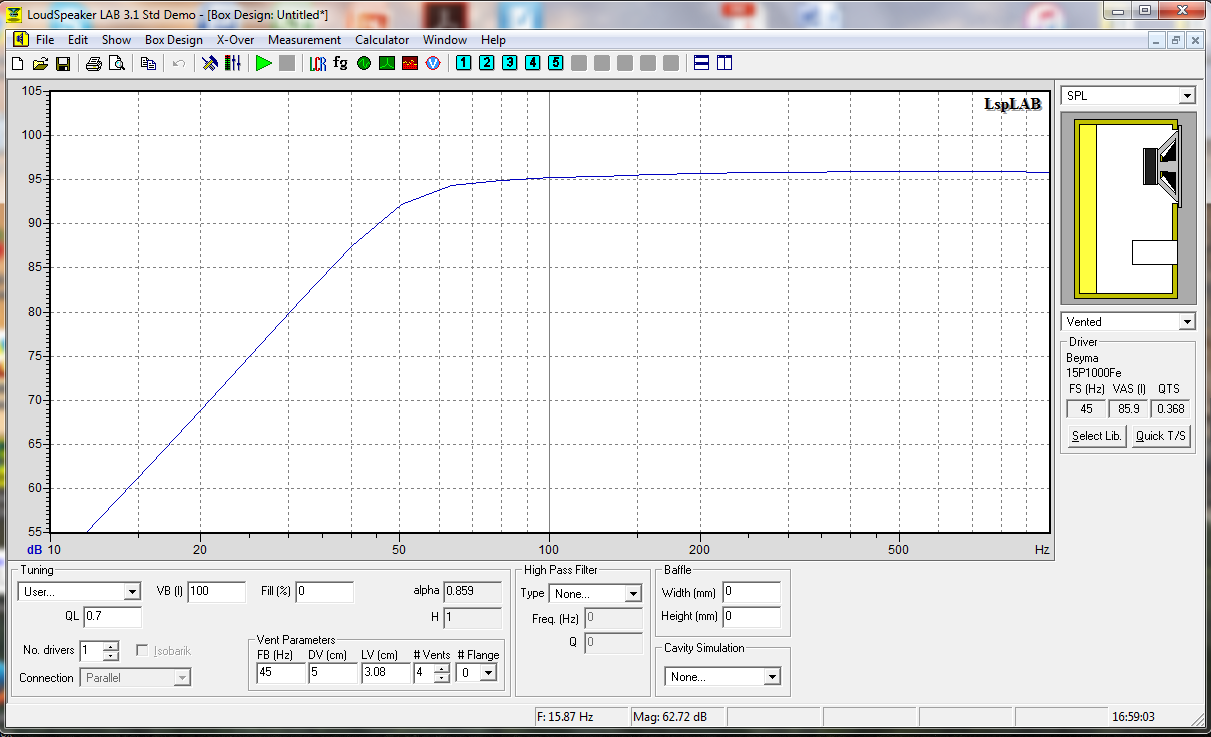
Task: Click the Quick T/S button
Action: click(1162, 436)
